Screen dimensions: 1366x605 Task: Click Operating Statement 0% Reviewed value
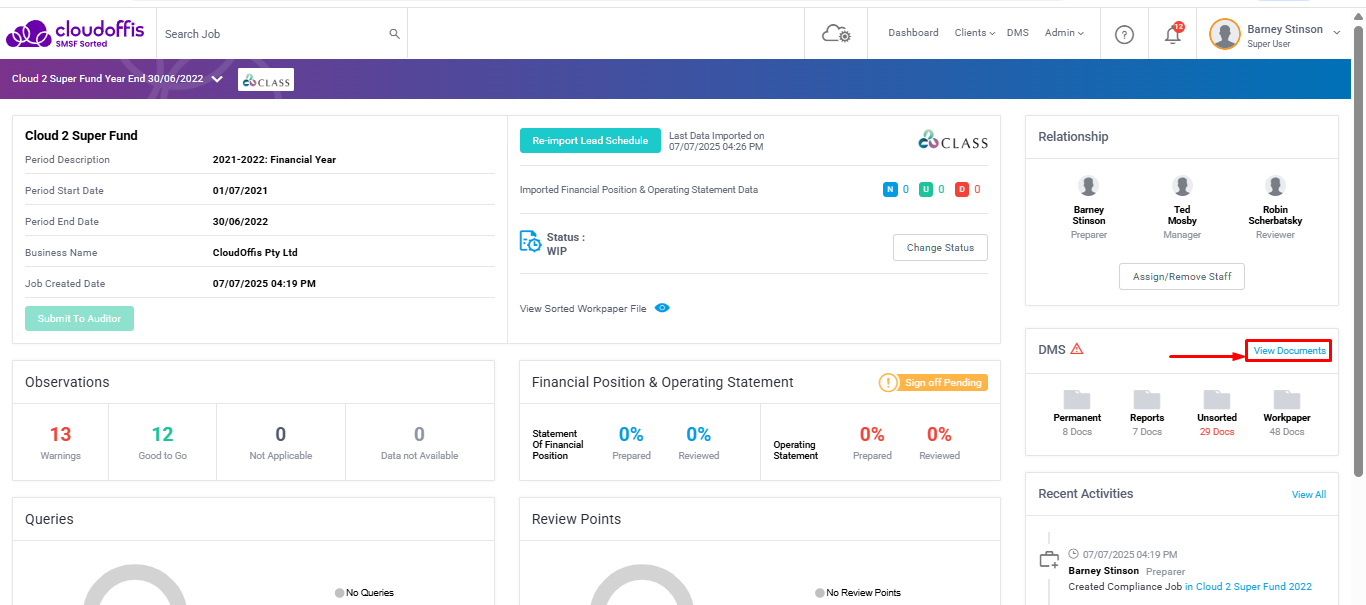pos(939,434)
